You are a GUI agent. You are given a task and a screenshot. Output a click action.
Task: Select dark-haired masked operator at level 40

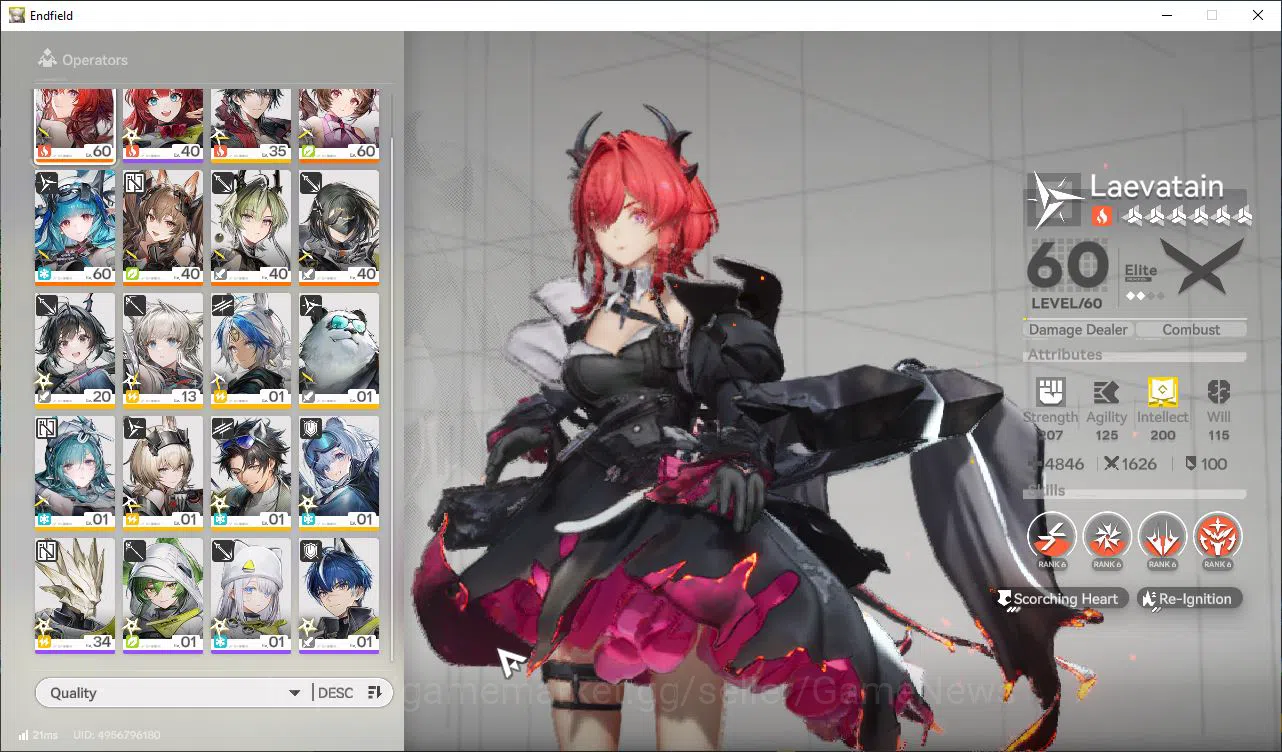[339, 227]
